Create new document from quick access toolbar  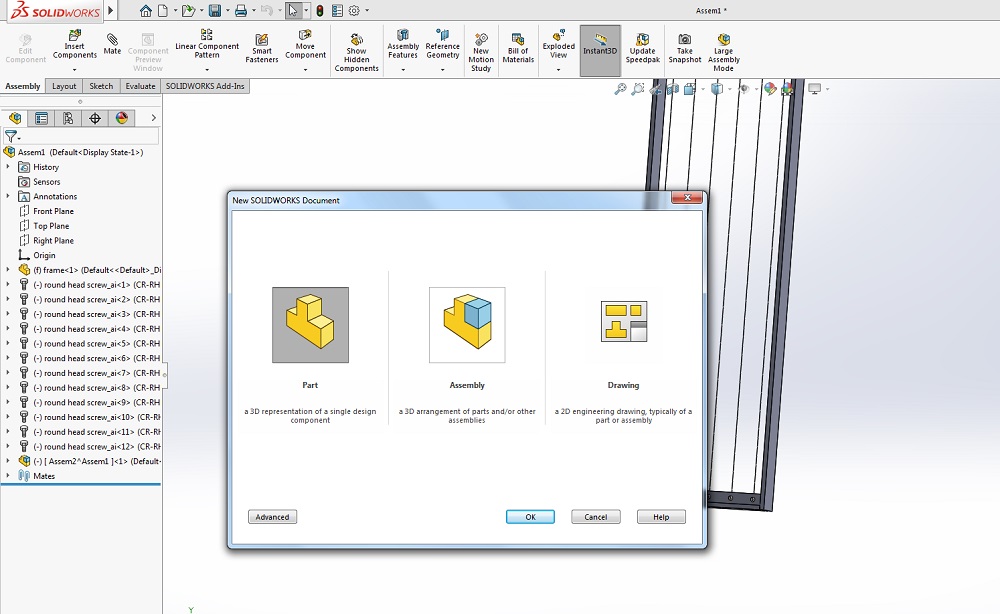tap(163, 11)
